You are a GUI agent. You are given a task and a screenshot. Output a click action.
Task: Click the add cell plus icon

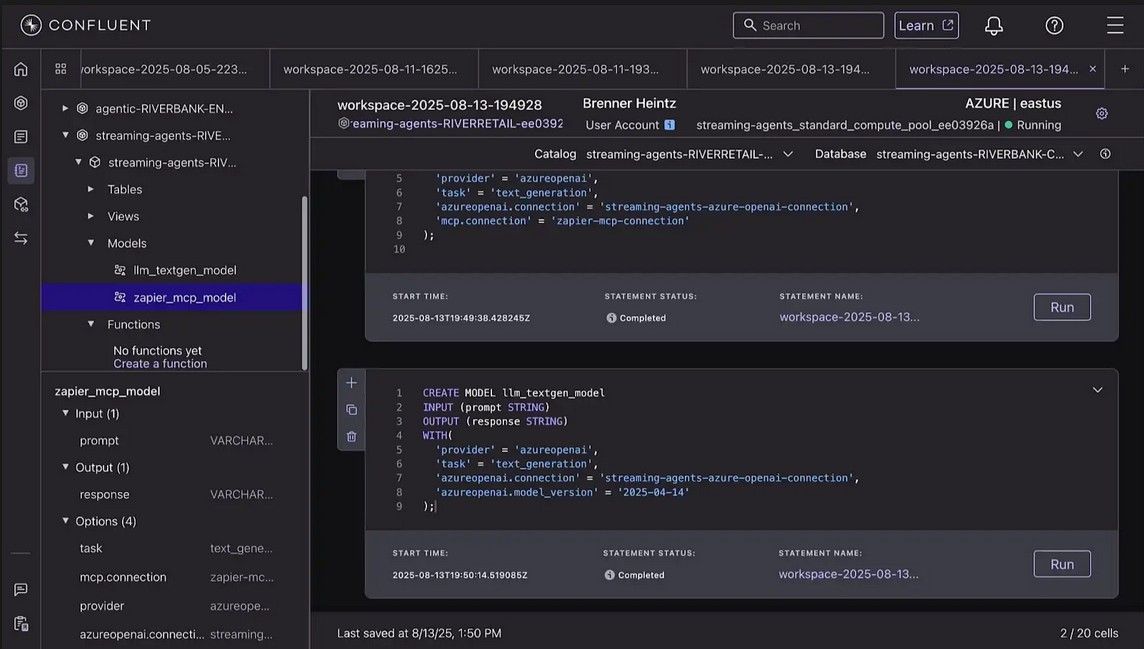click(x=351, y=383)
